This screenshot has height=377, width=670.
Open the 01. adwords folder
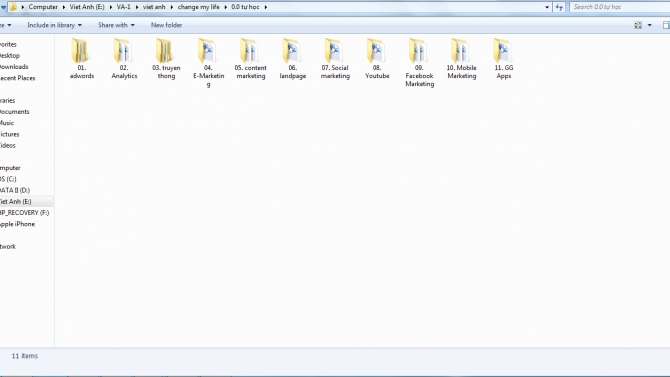coord(82,58)
